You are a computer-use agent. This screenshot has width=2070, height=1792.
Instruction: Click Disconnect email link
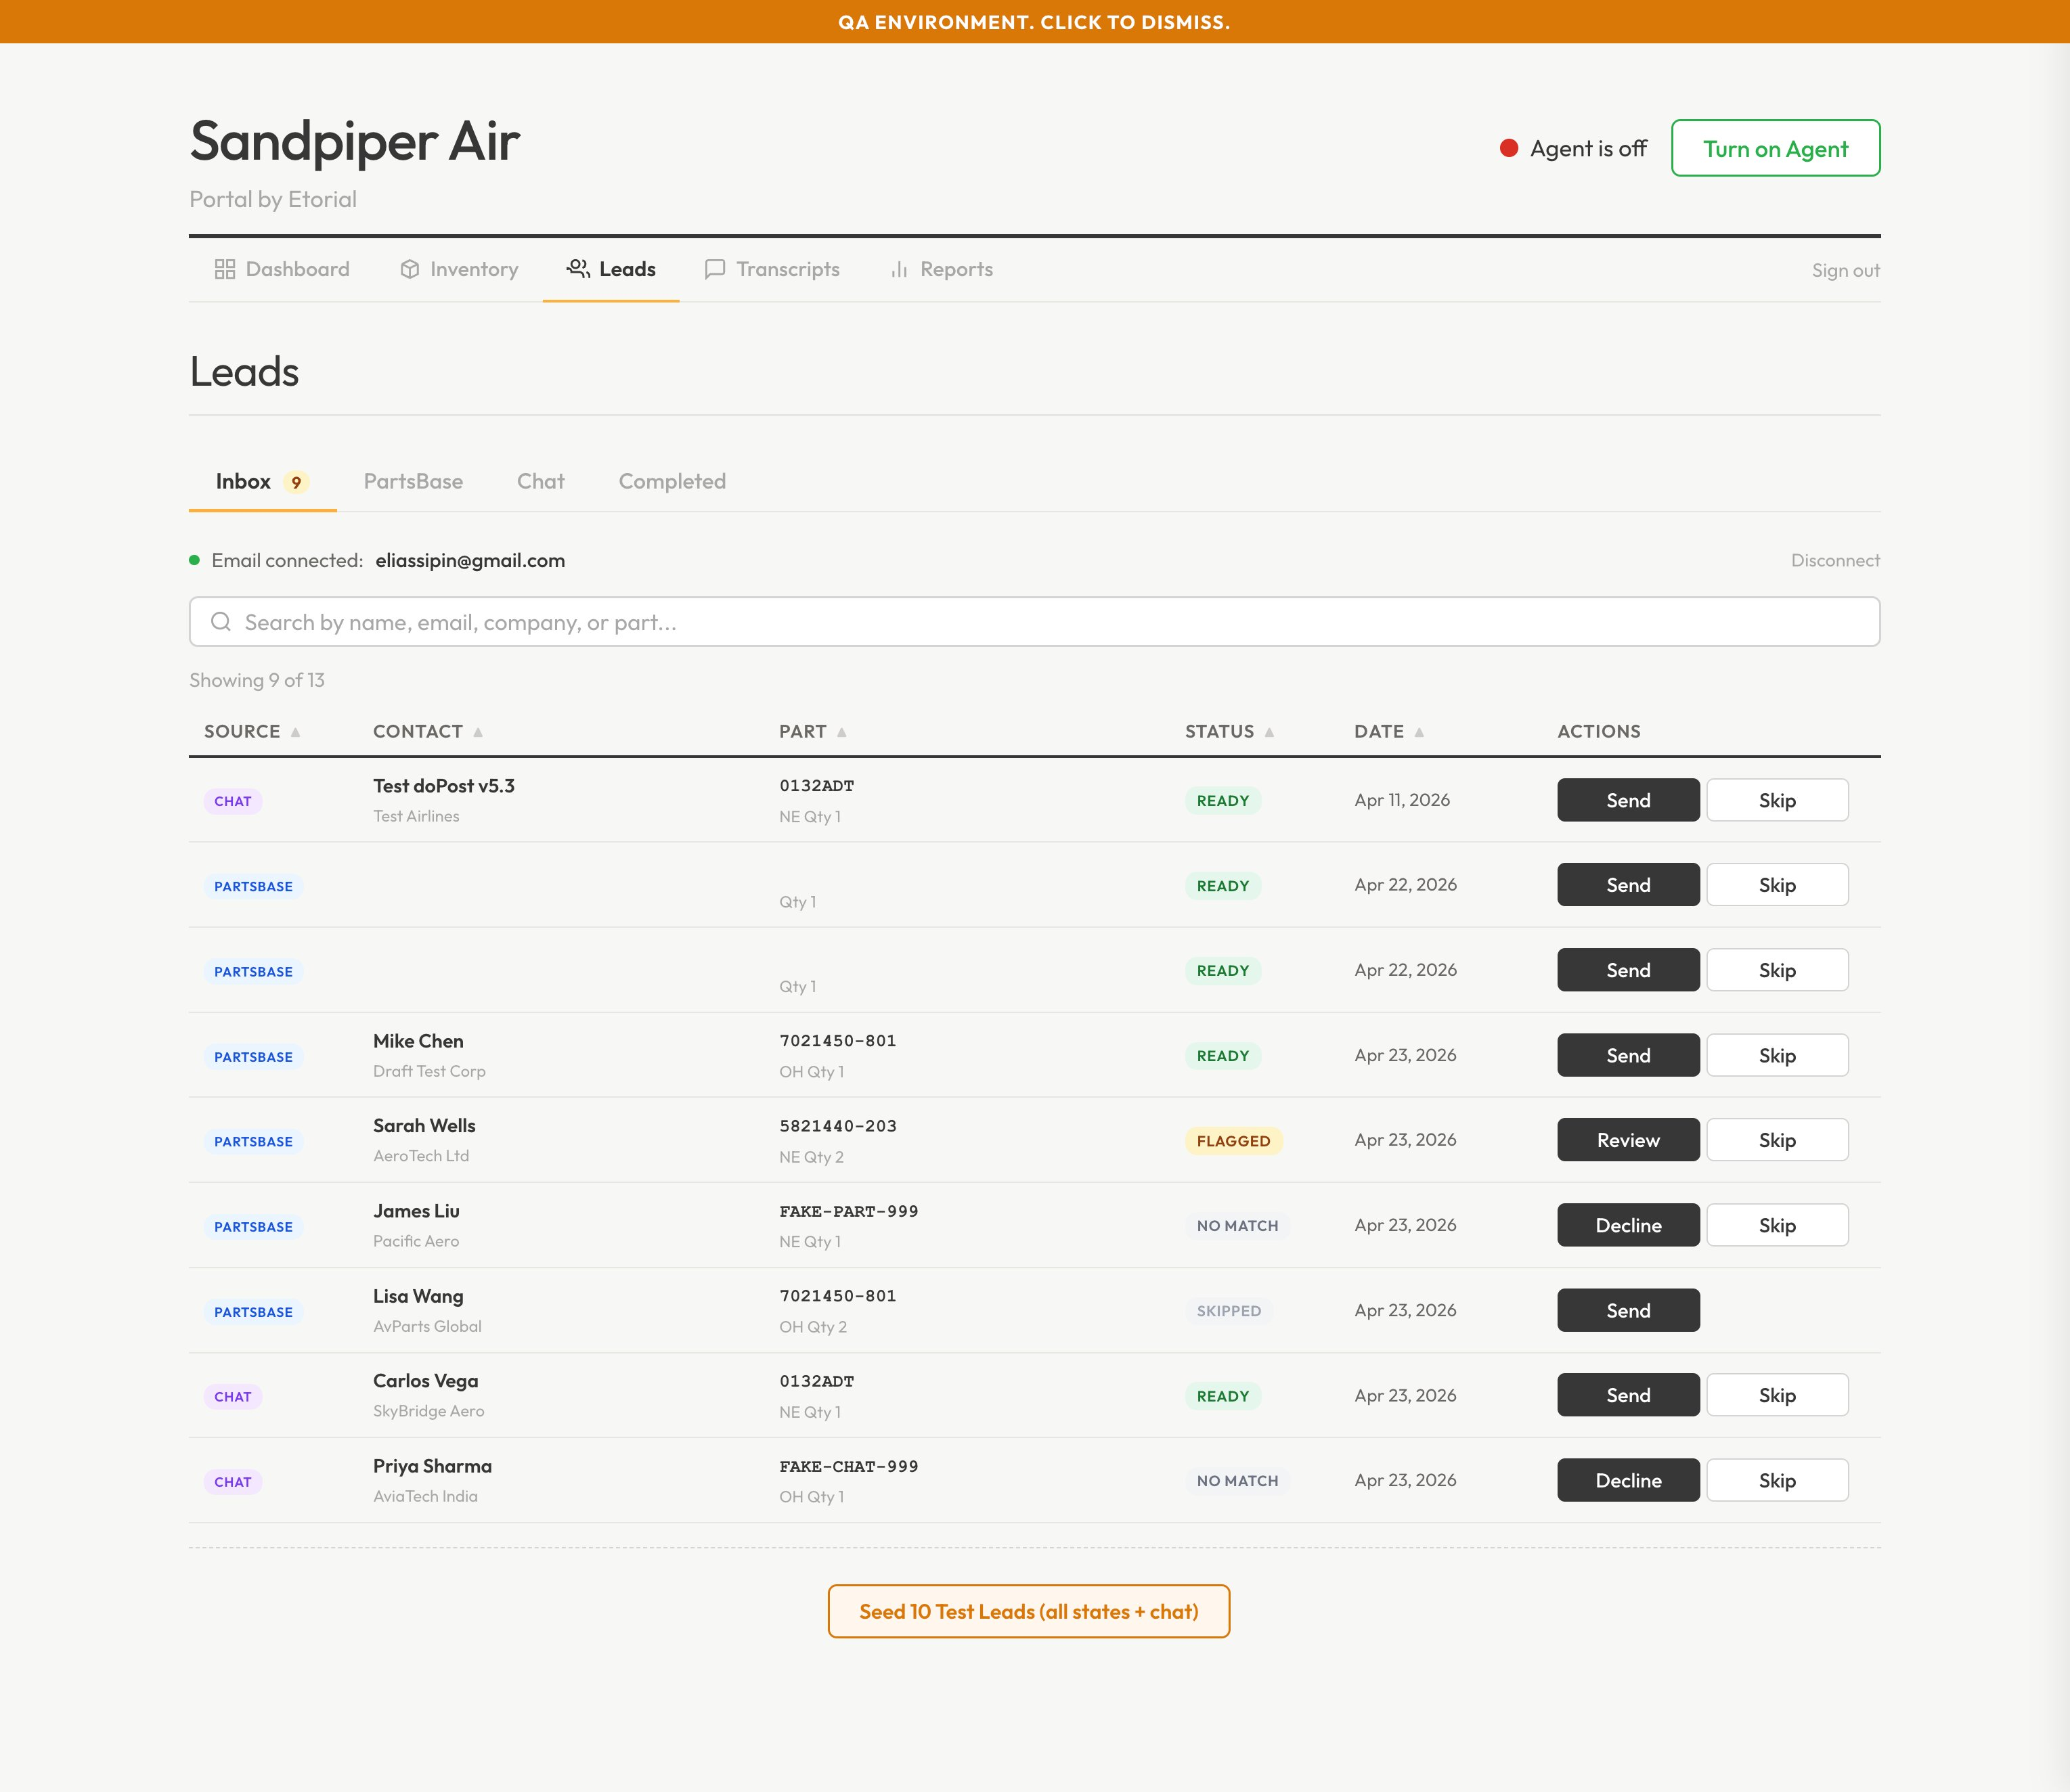1835,561
